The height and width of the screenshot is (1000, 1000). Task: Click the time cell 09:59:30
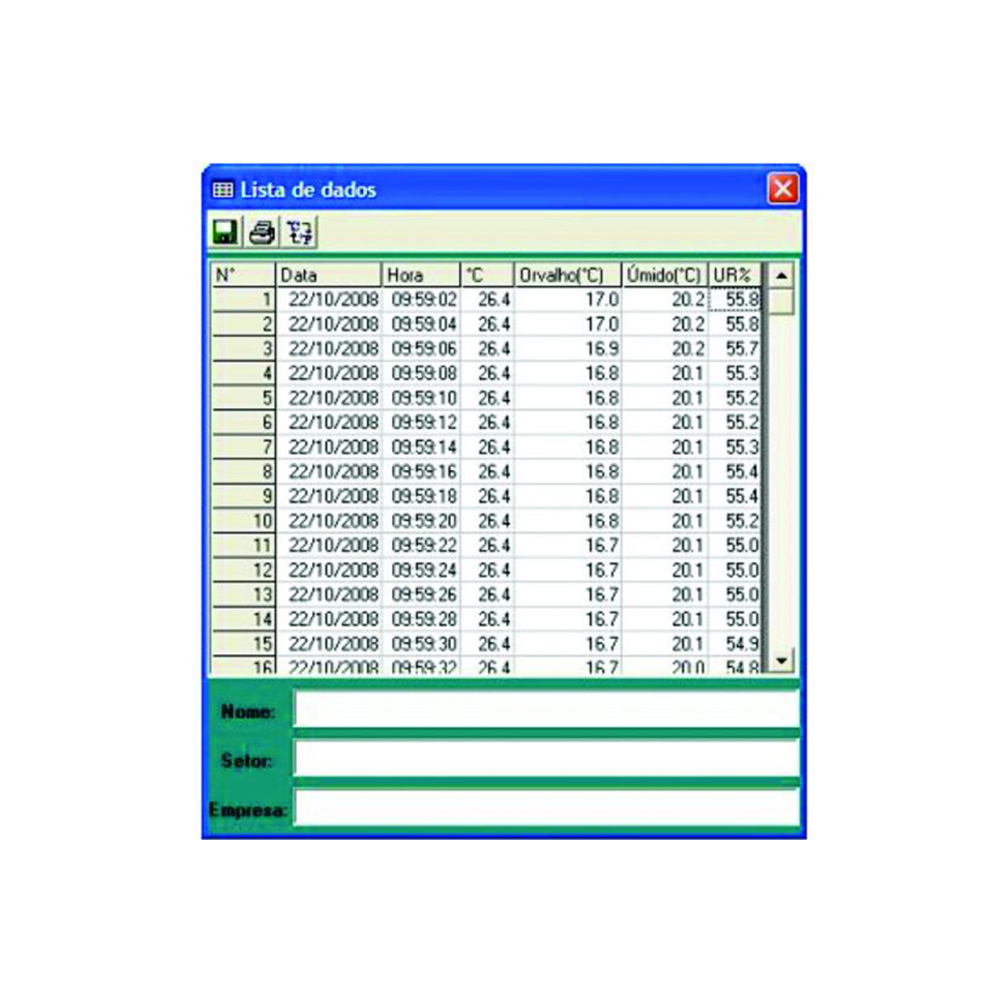421,644
